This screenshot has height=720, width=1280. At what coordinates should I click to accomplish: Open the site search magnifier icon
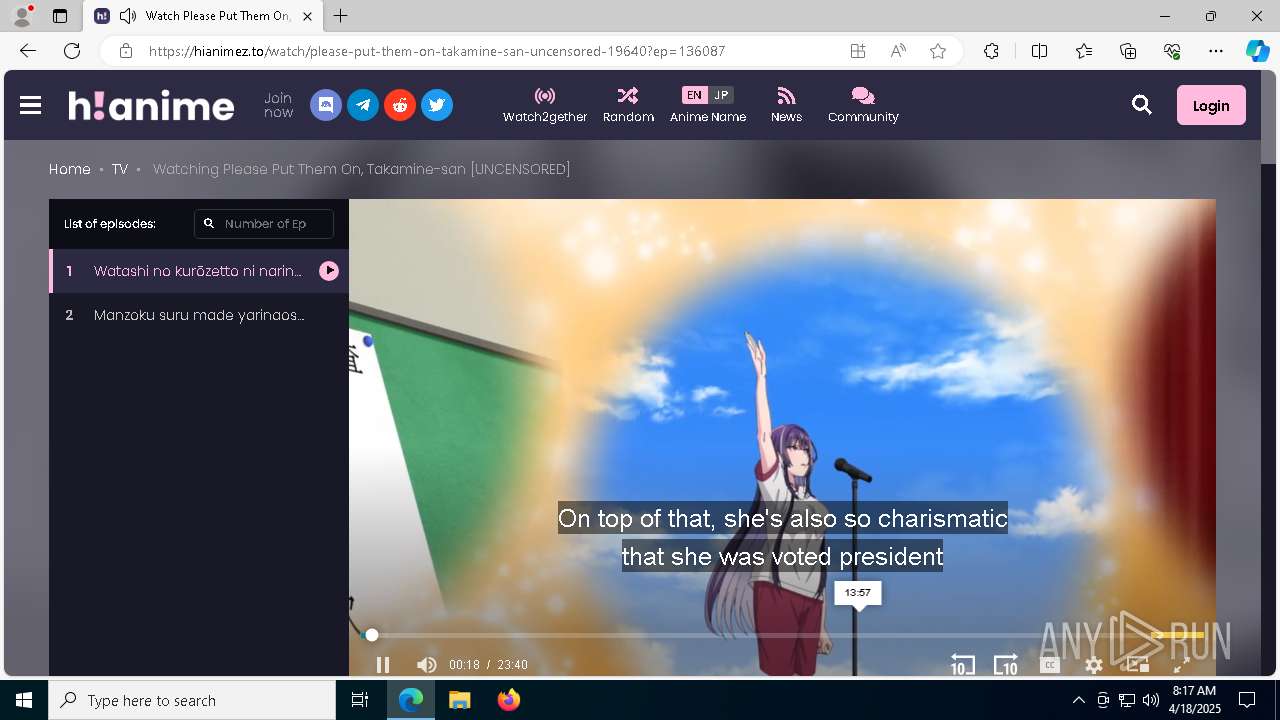pyautogui.click(x=1142, y=105)
